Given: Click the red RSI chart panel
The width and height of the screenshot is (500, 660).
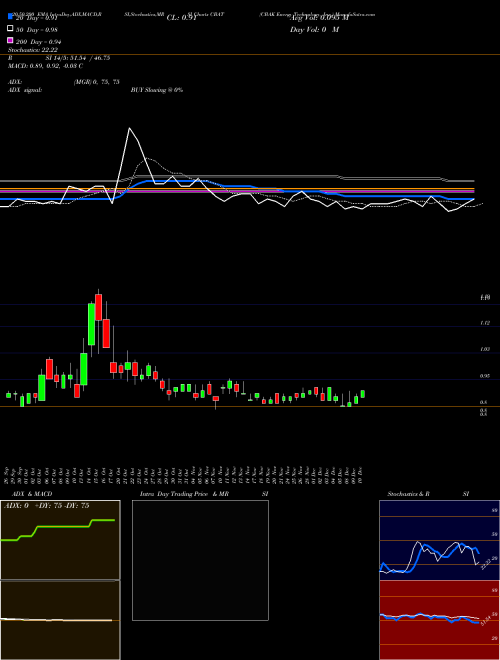Looking at the screenshot, I should pos(439,620).
